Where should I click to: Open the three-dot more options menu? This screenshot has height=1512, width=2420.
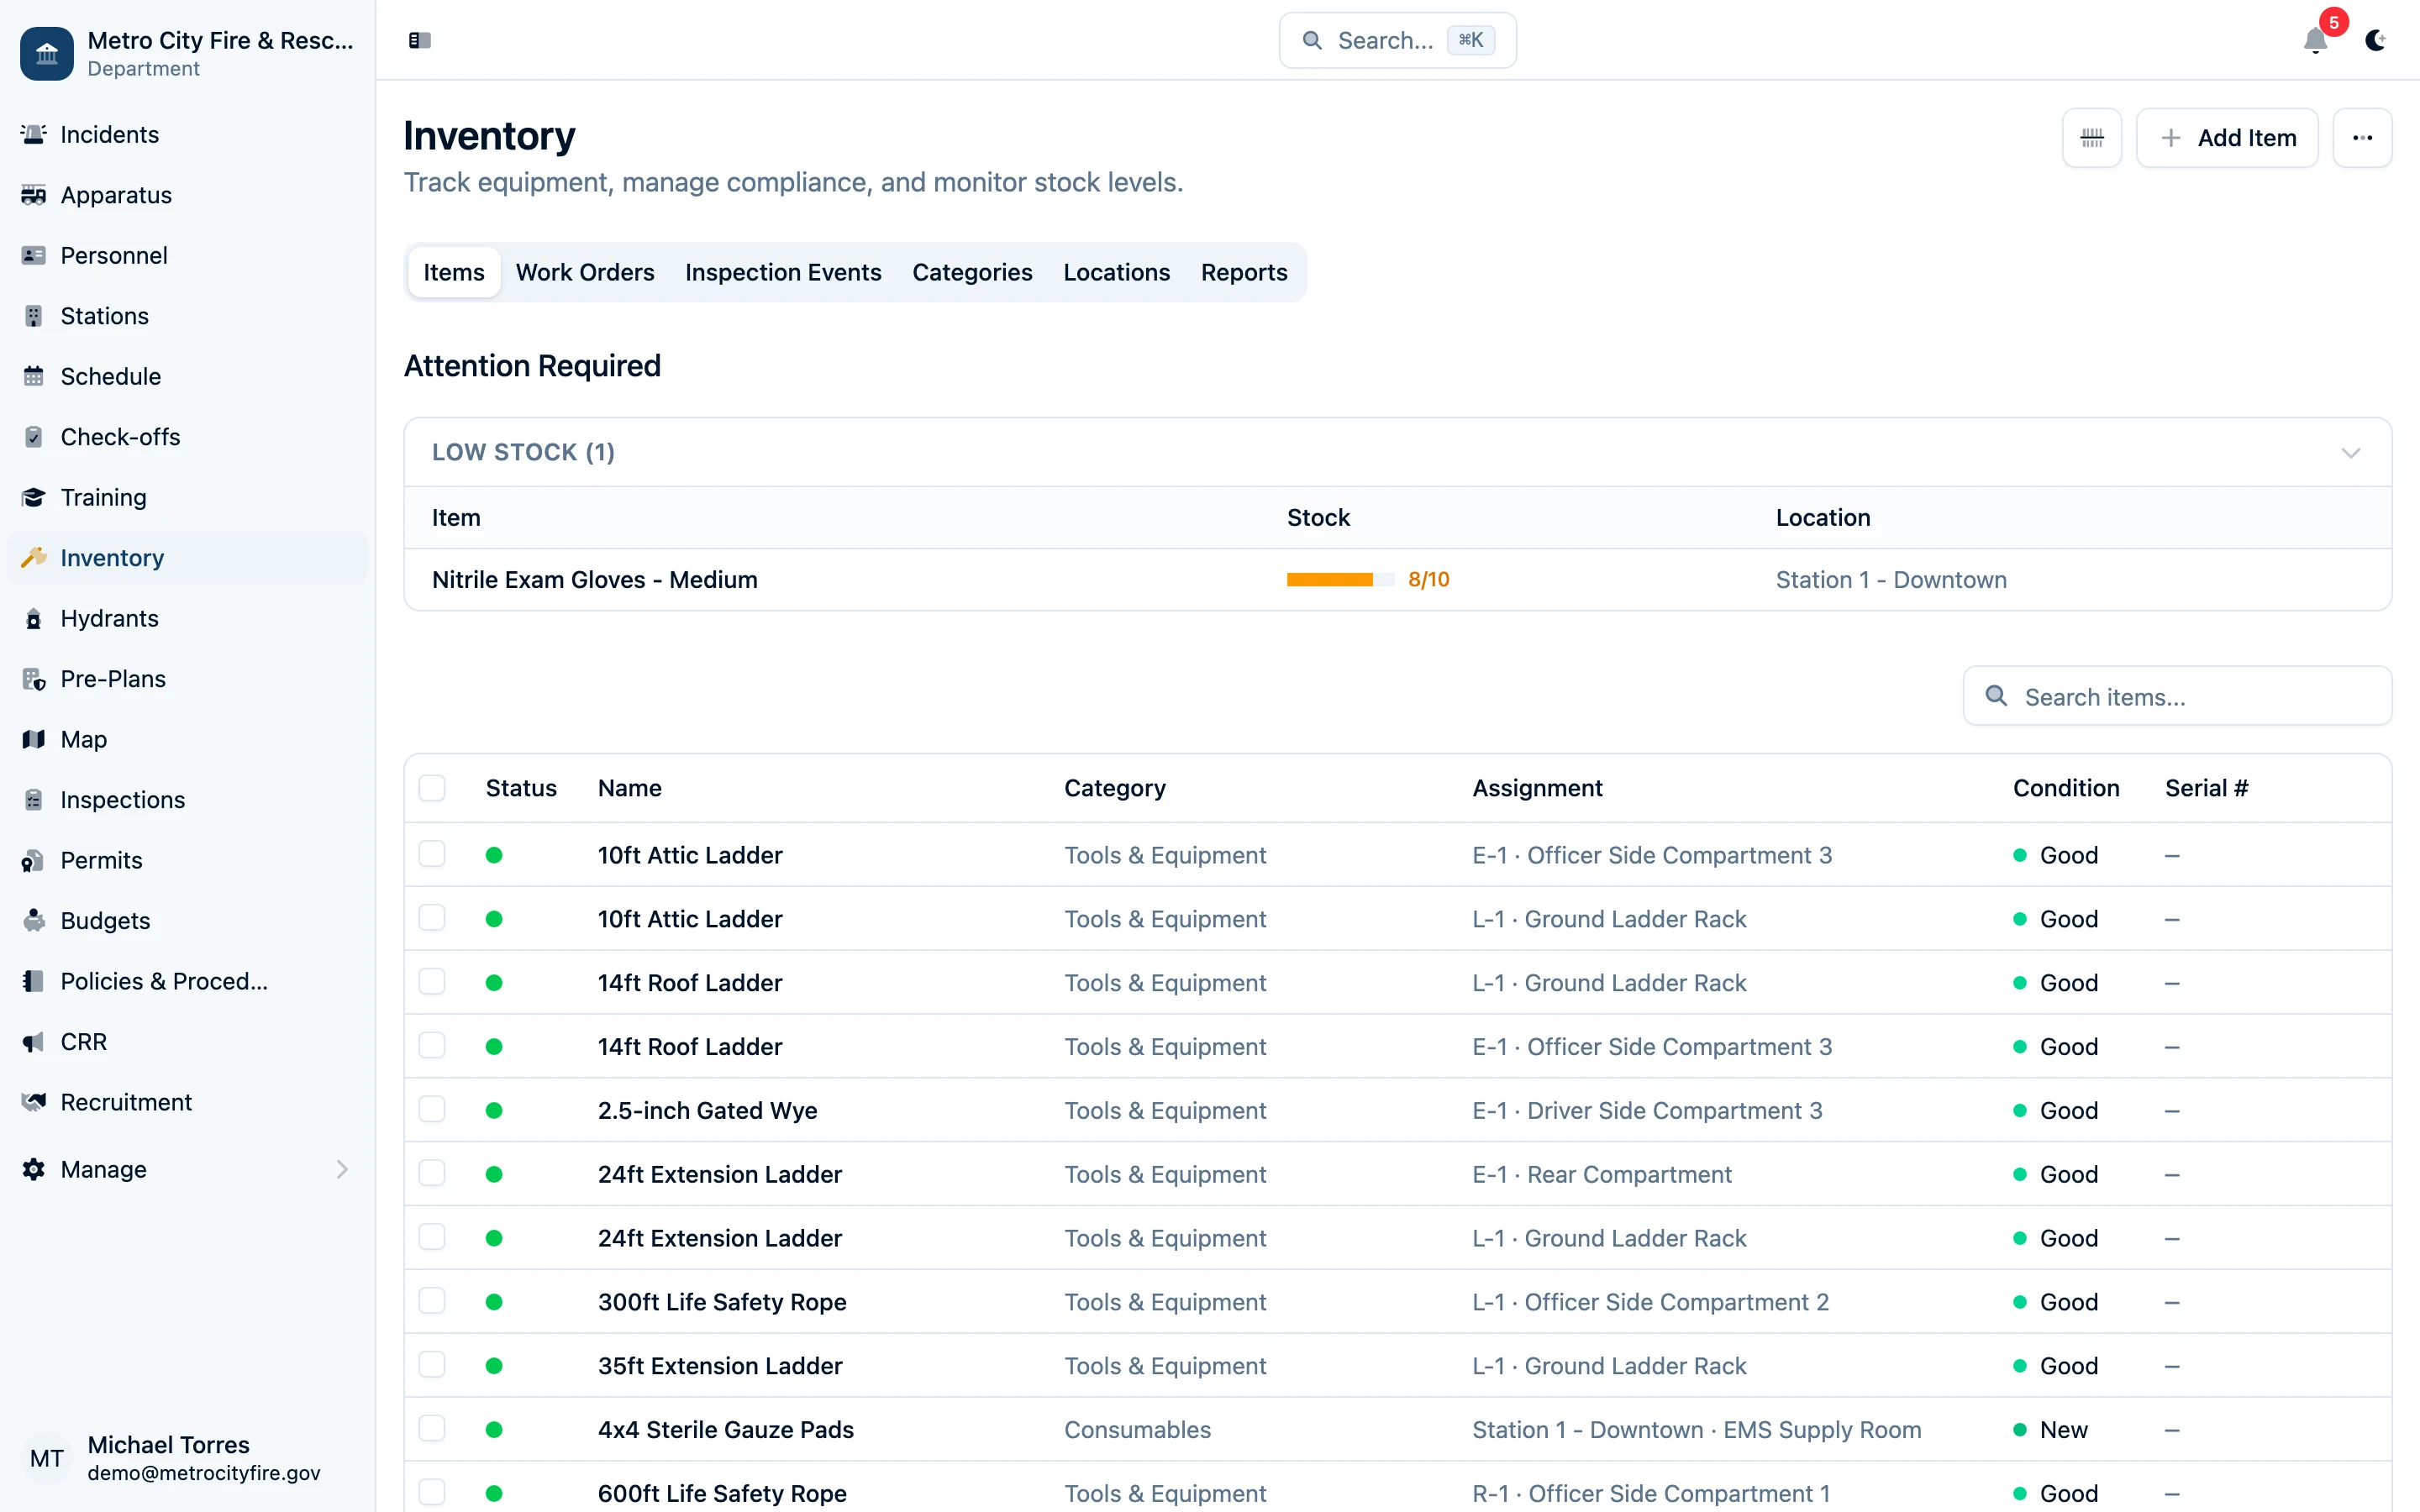[x=2361, y=138]
